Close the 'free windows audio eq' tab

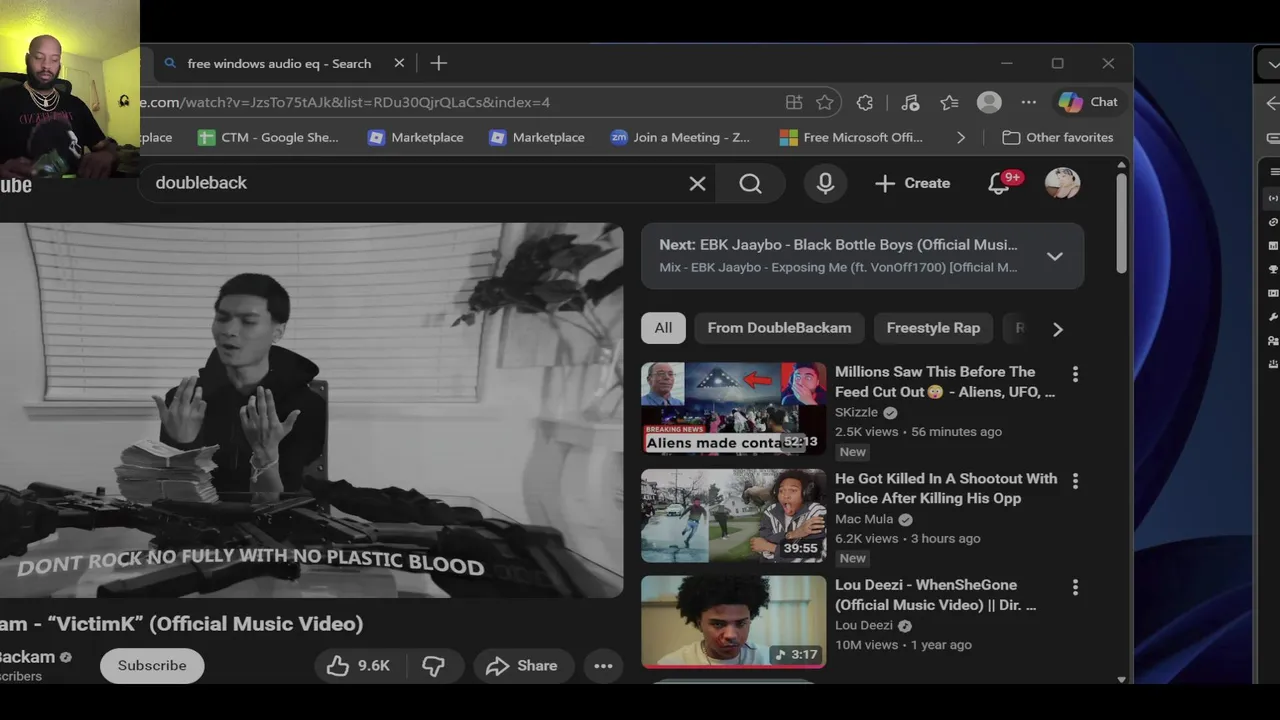click(x=399, y=63)
